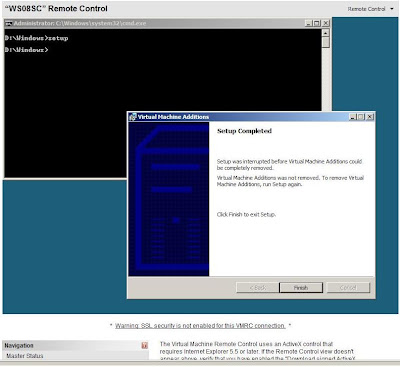Click the cmd scrollbar up arrow
Viewport: 400px width, 367px height.
(326, 33)
